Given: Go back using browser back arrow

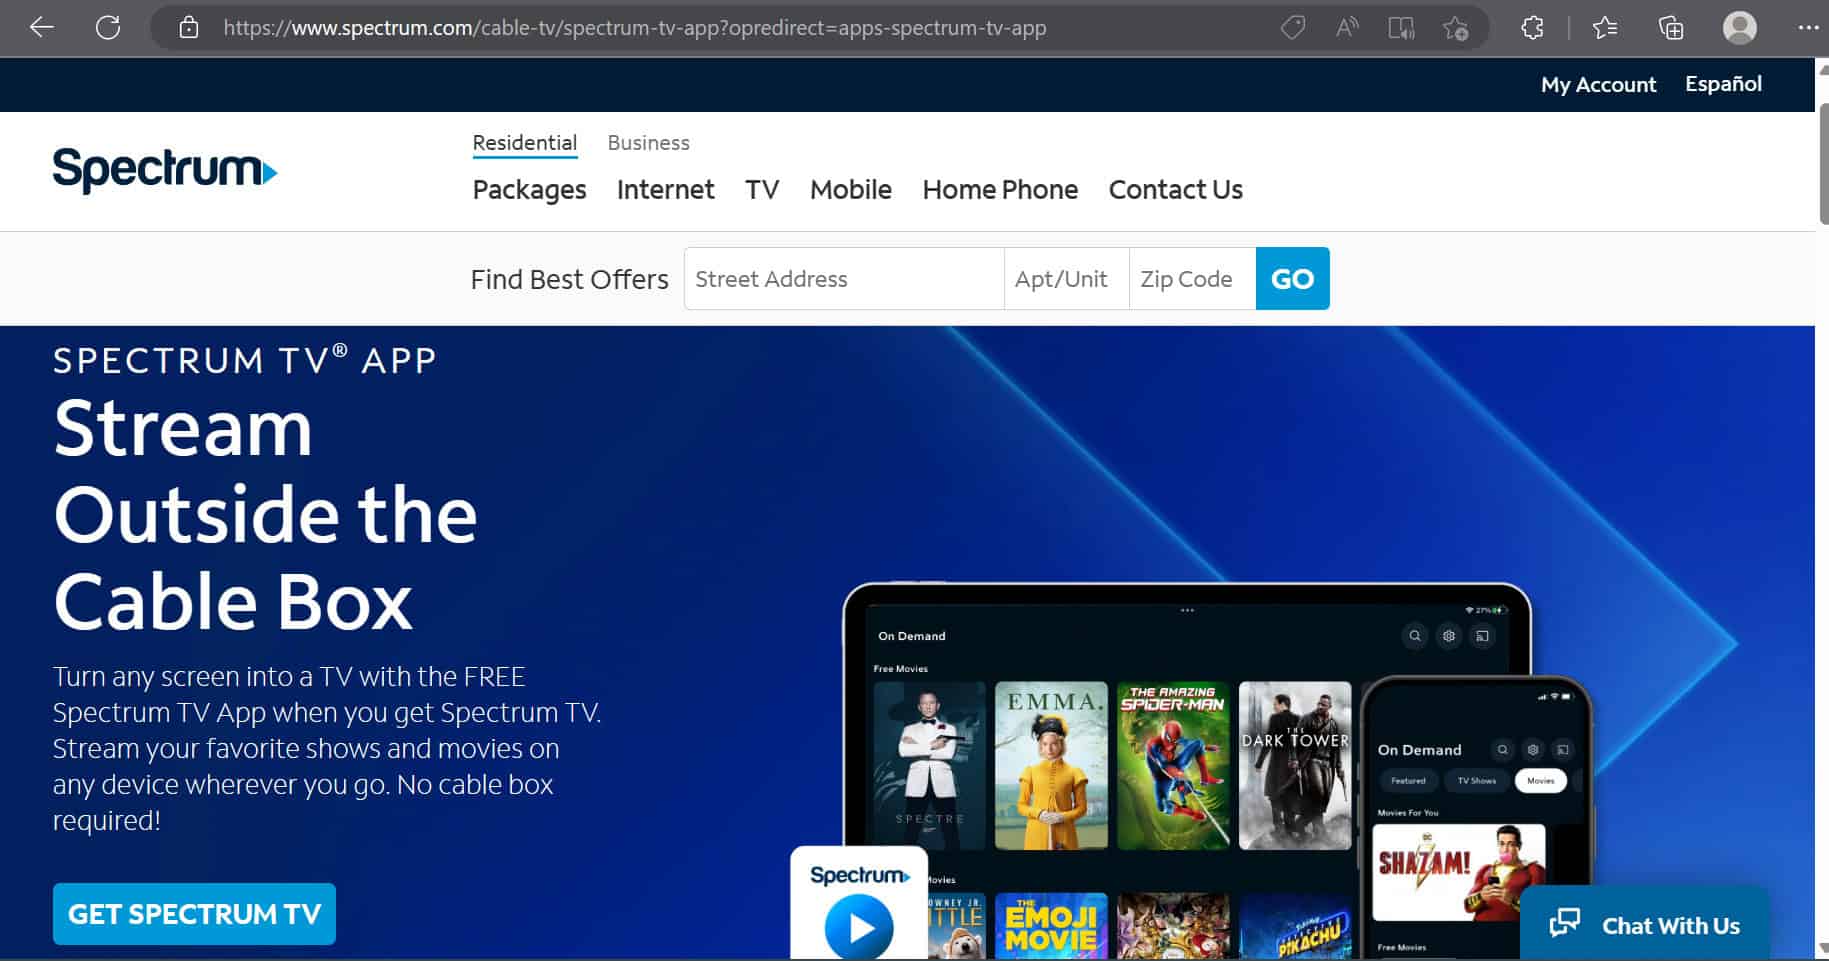Looking at the screenshot, I should point(41,27).
